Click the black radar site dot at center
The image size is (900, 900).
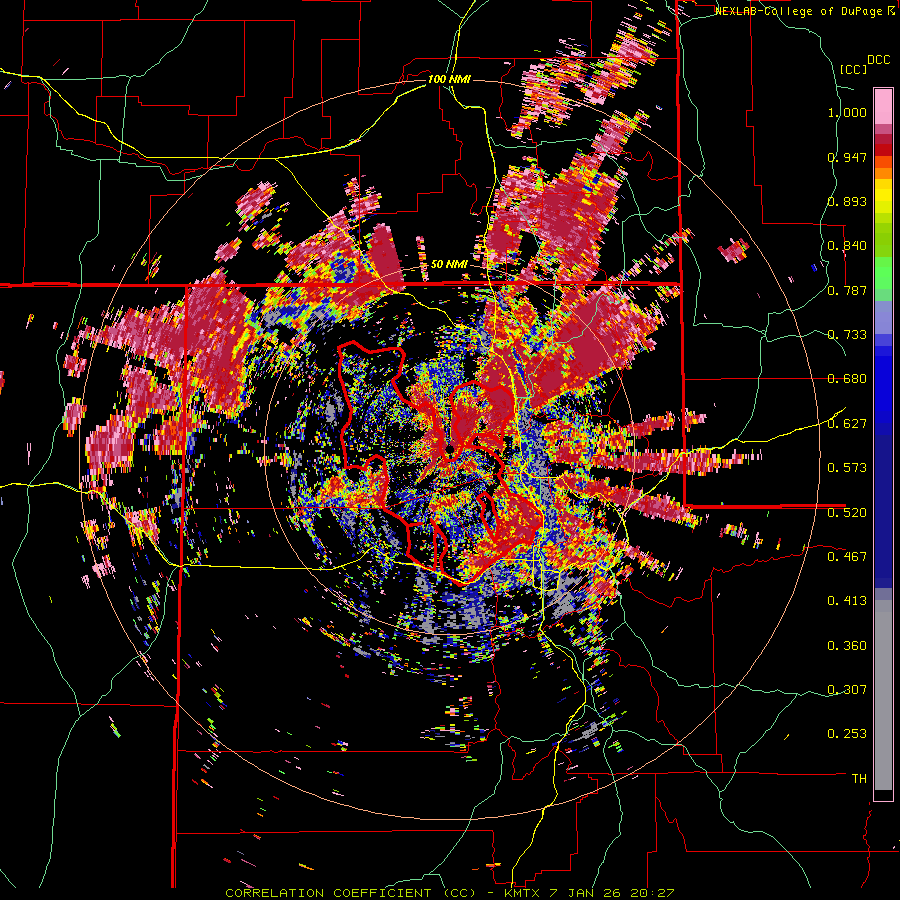point(450,448)
